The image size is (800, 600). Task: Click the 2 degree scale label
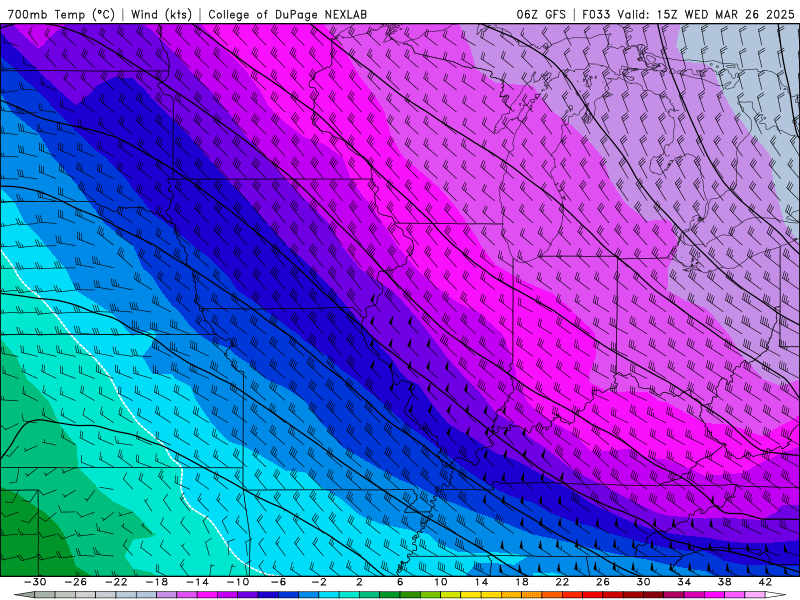point(360,582)
